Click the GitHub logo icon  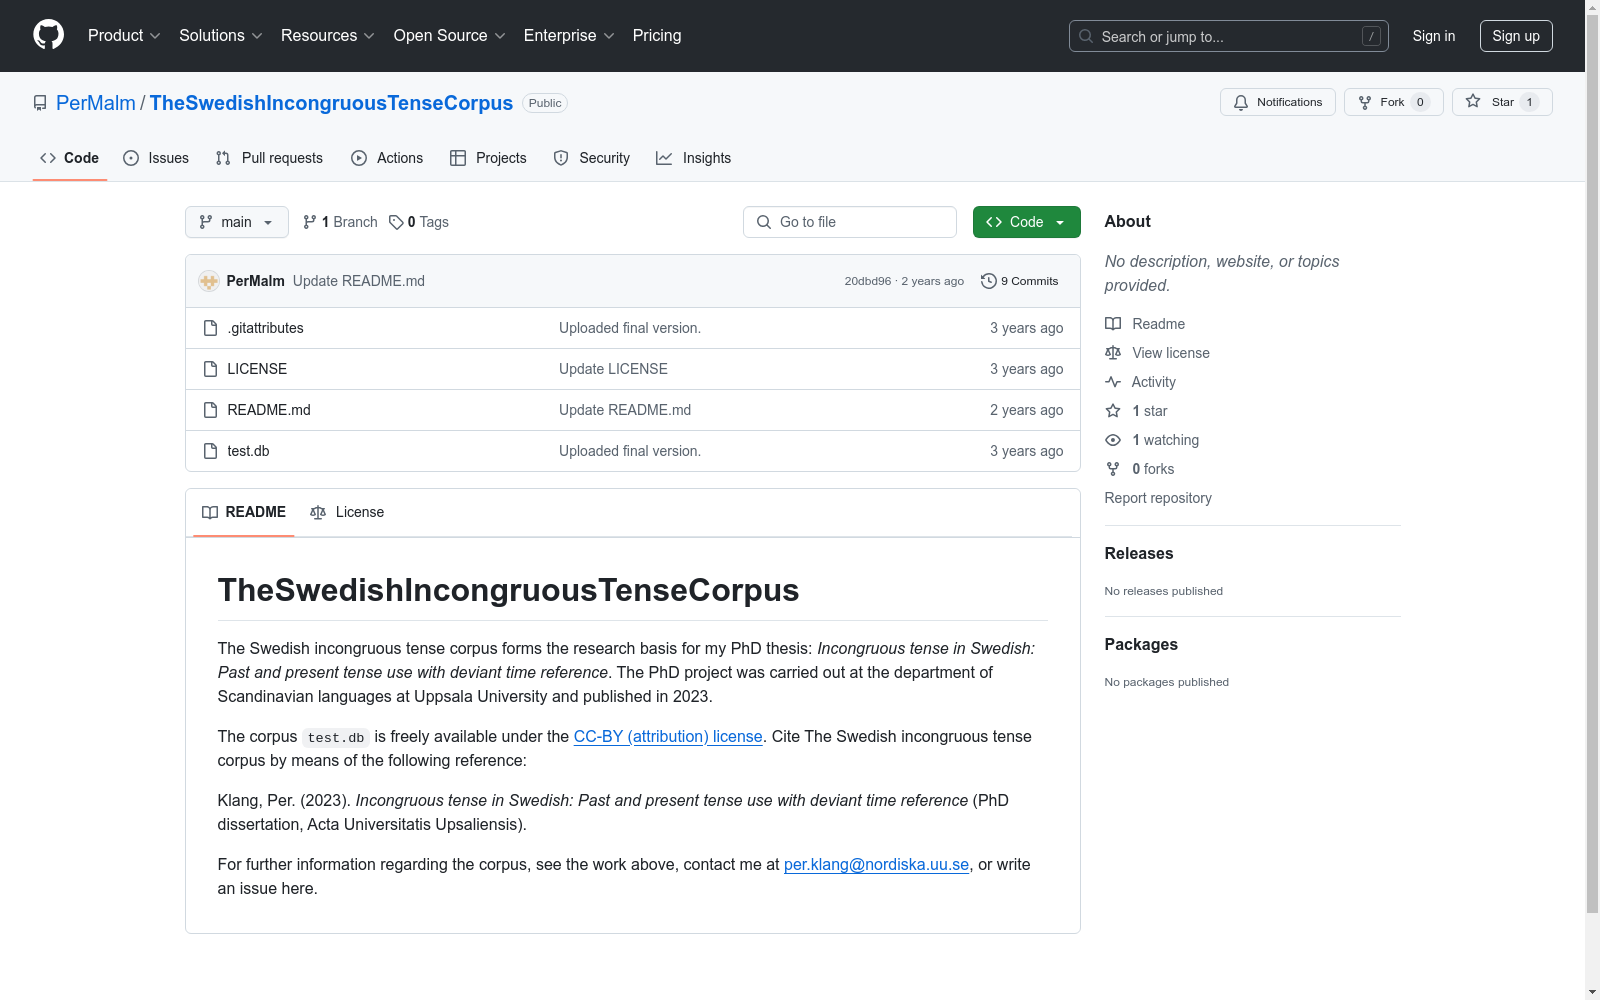point(48,35)
